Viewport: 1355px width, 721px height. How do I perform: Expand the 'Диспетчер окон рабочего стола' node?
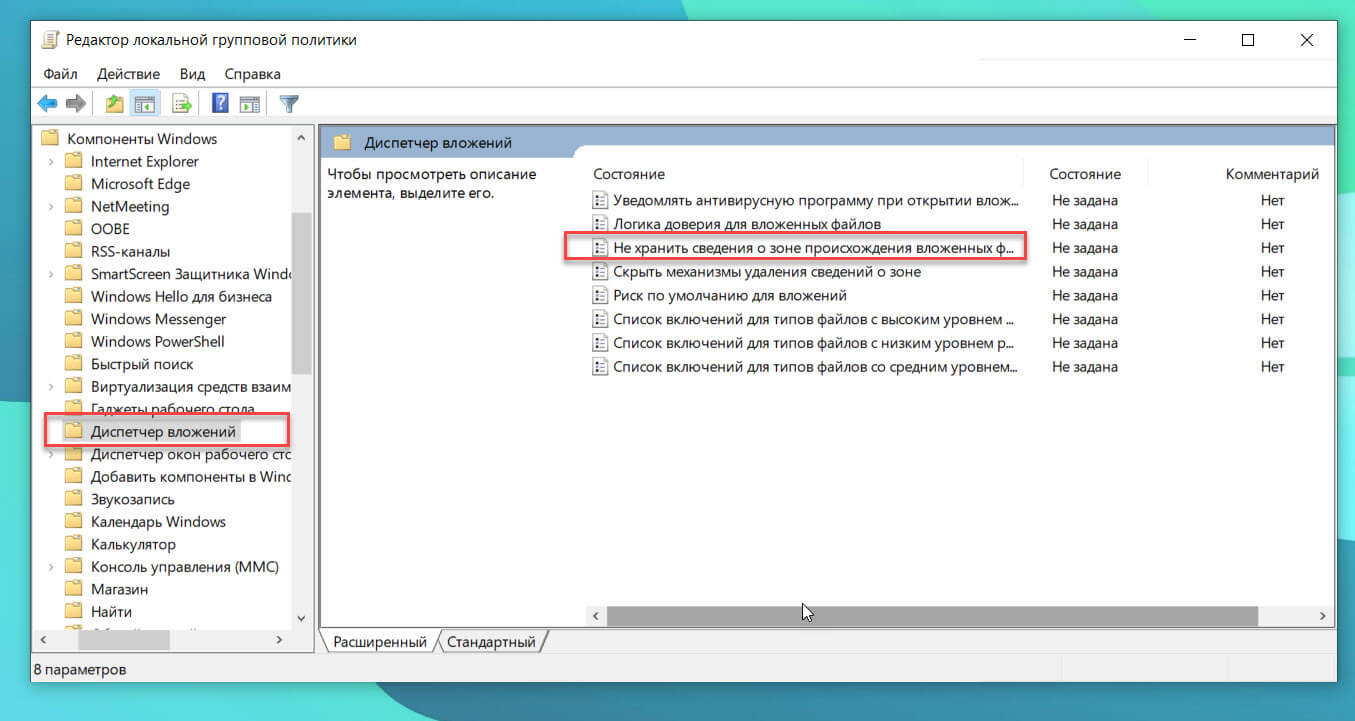click(51, 454)
